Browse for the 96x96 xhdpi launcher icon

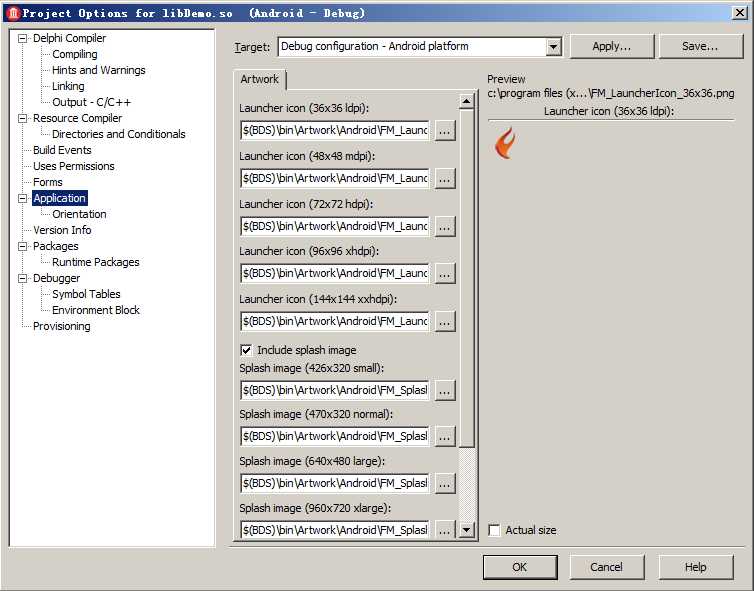click(x=445, y=273)
